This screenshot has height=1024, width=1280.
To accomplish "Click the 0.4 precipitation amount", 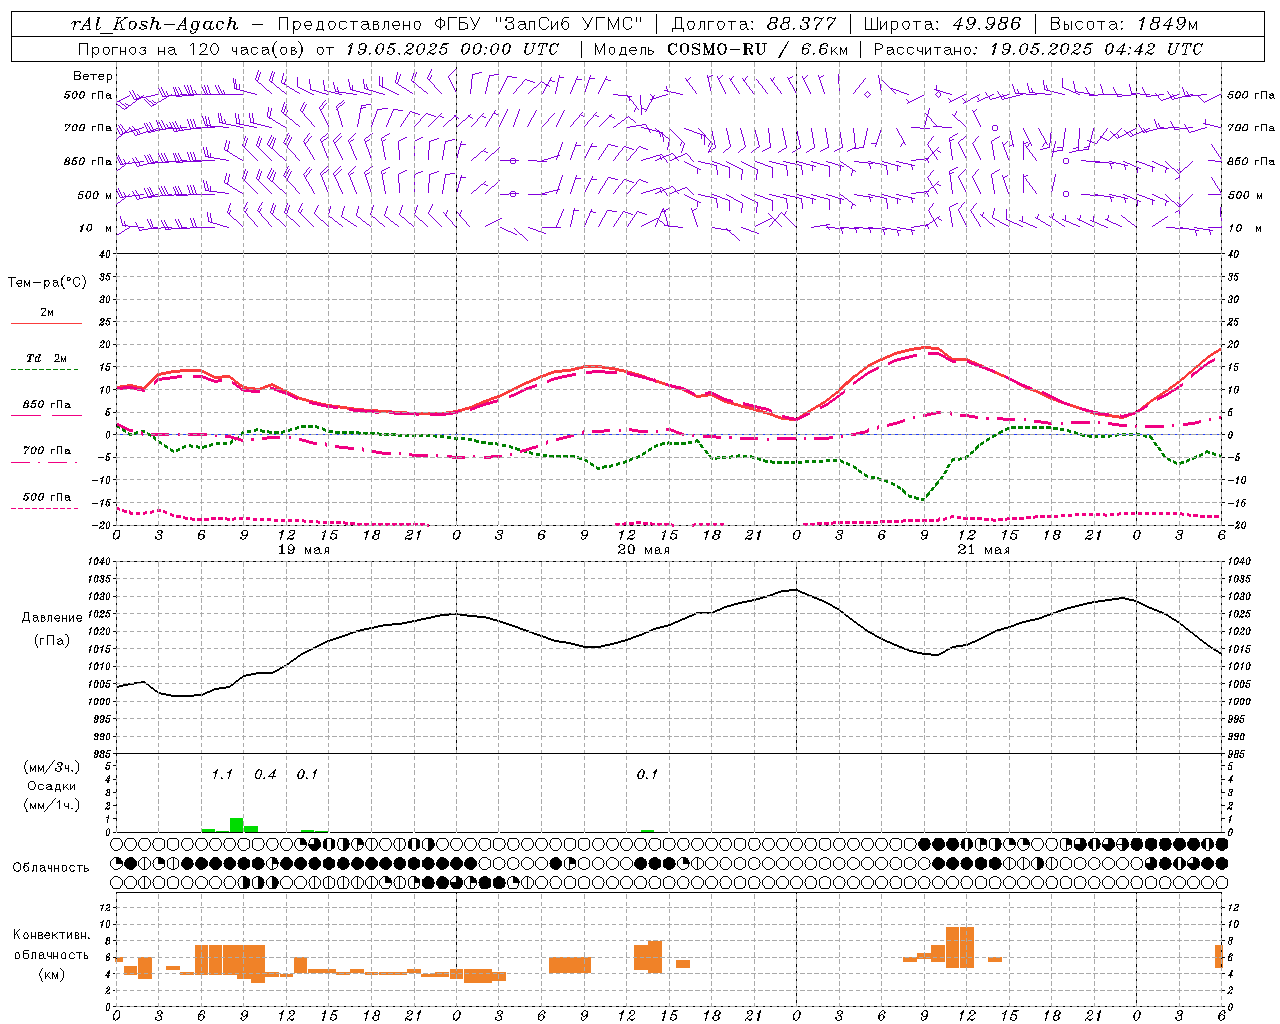I will coord(265,774).
